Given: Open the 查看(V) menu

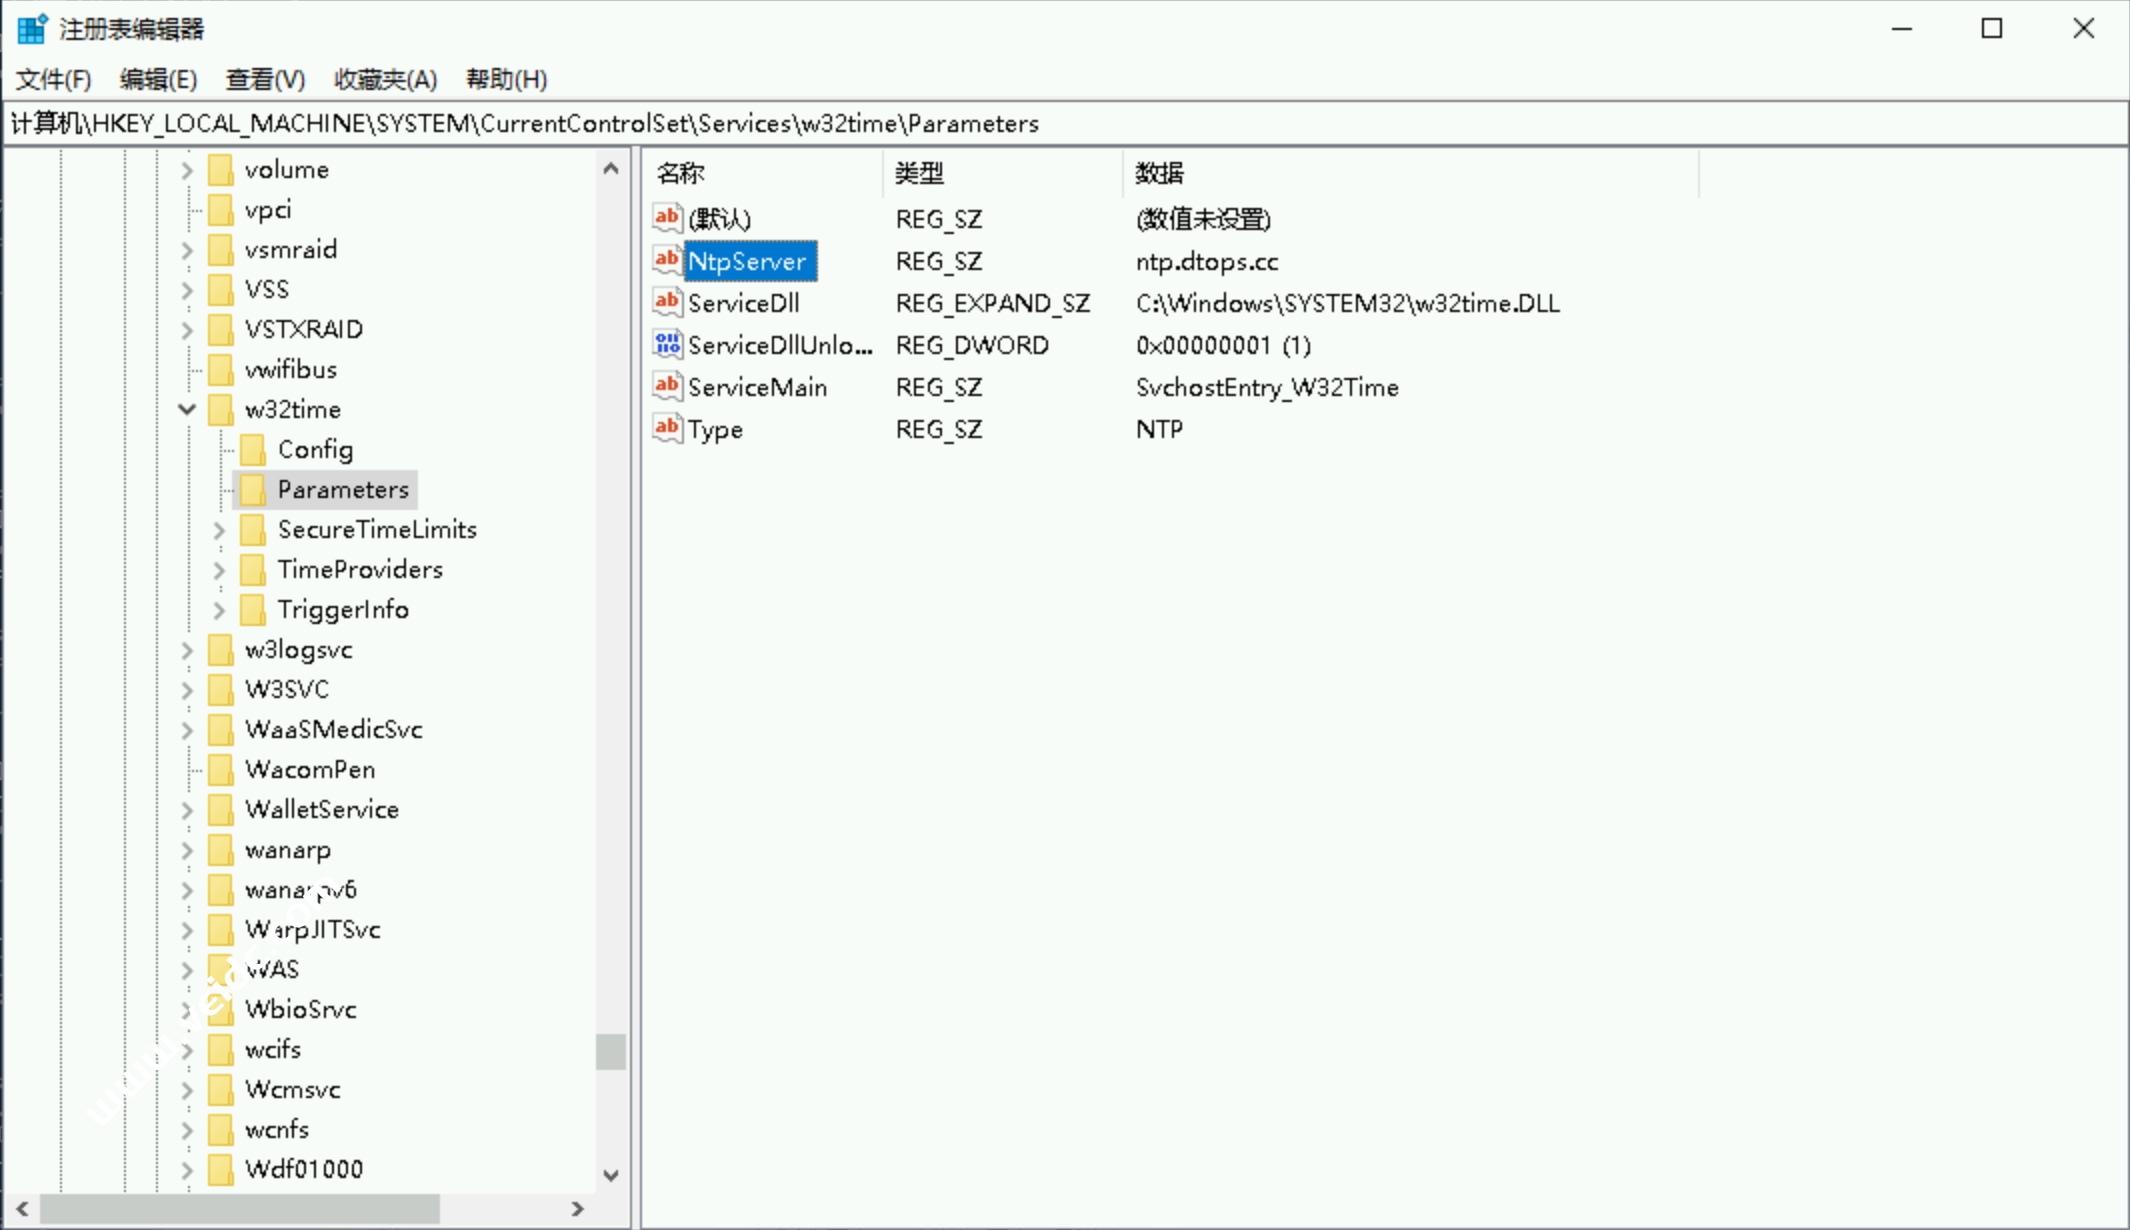Looking at the screenshot, I should 265,79.
